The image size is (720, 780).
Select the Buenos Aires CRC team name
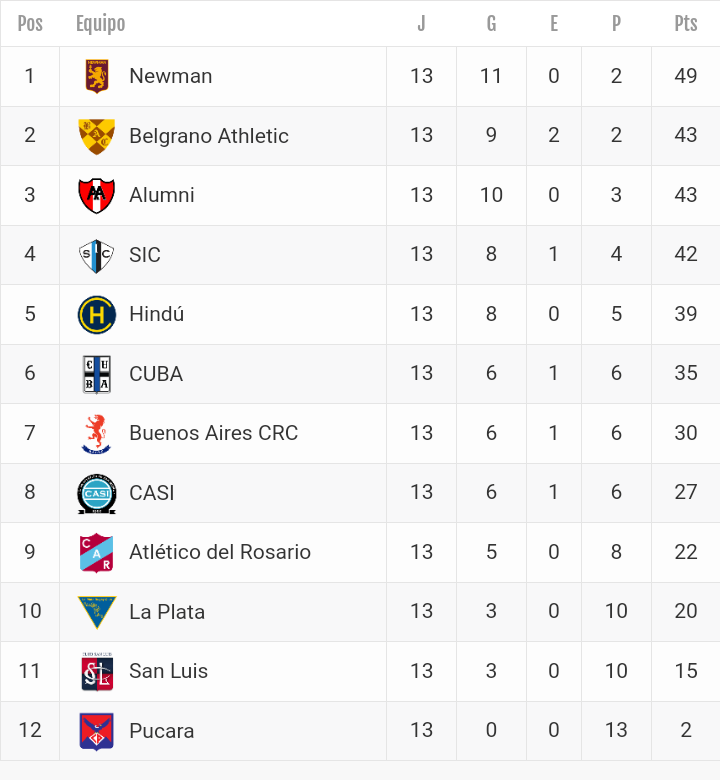213,433
